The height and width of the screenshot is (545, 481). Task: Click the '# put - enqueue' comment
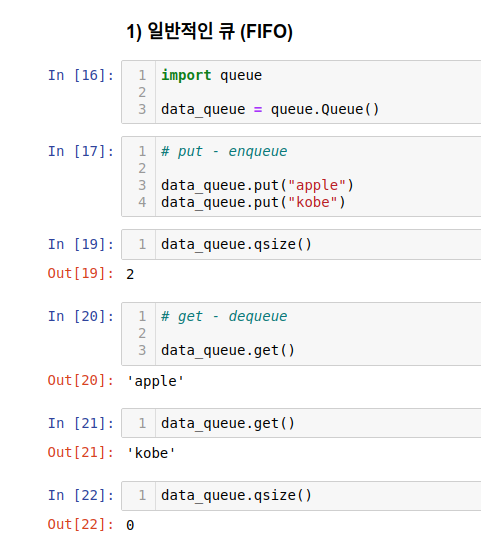(224, 151)
